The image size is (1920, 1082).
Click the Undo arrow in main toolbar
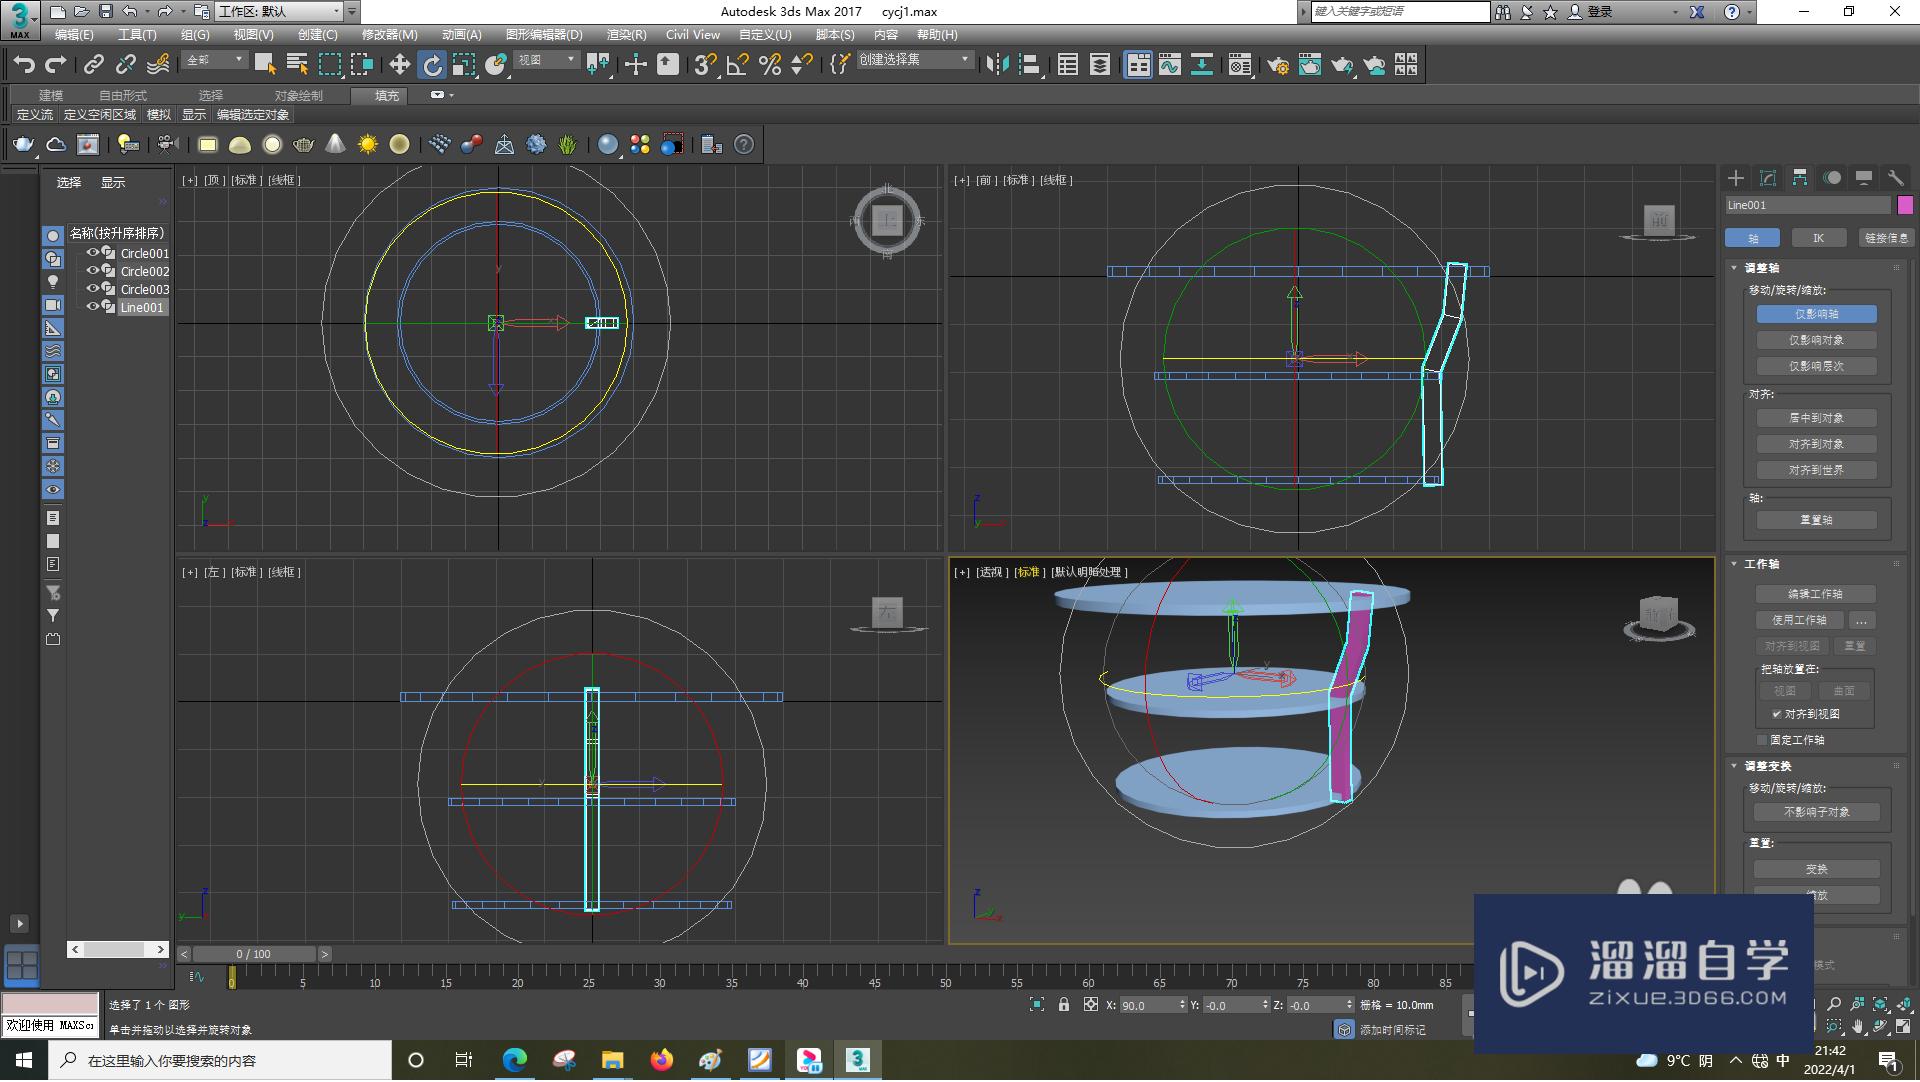click(23, 65)
